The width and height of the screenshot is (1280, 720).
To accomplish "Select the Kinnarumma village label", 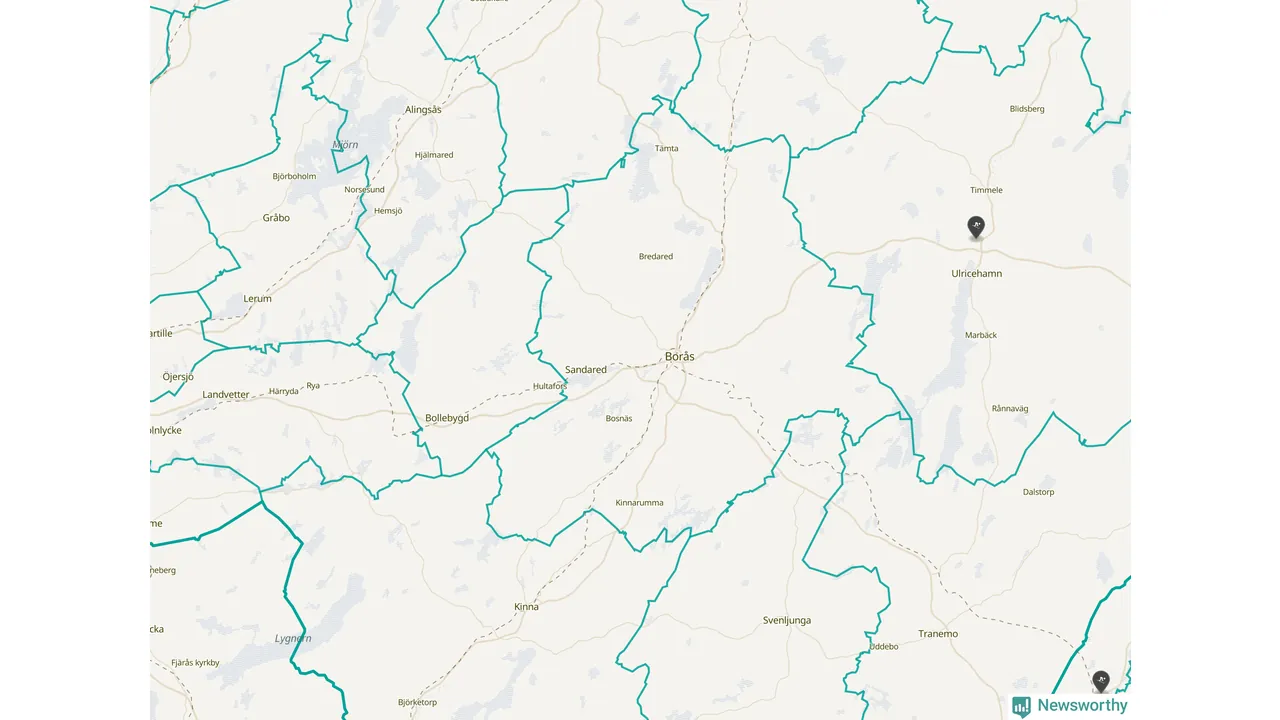I will (x=639, y=503).
